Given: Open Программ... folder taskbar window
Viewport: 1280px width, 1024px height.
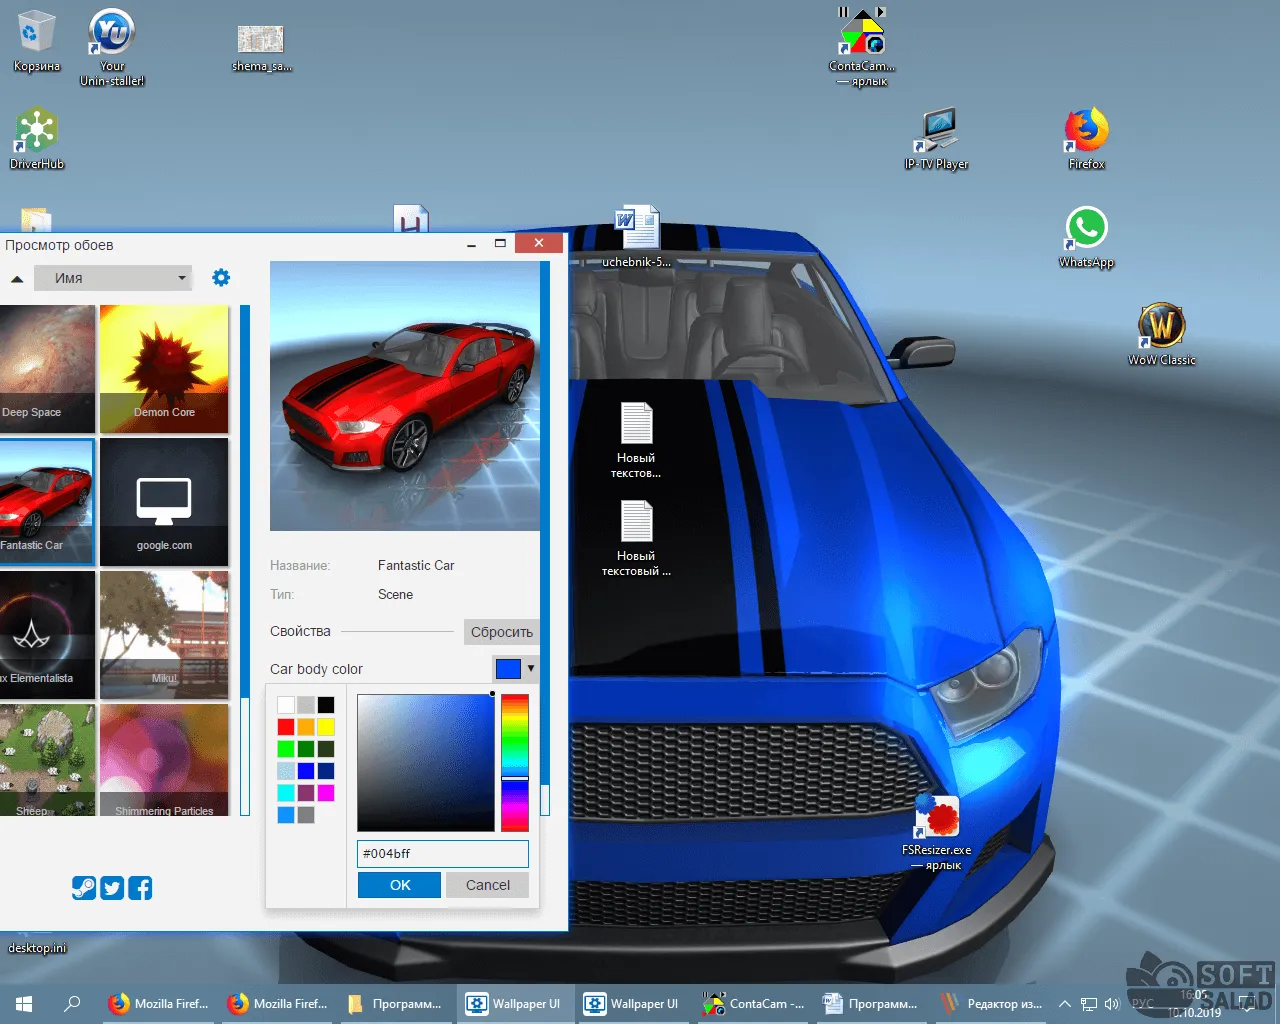Looking at the screenshot, I should [x=397, y=1003].
